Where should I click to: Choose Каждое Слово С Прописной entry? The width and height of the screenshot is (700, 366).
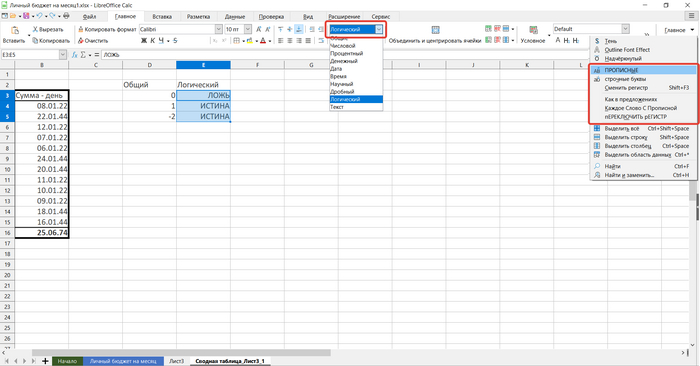643,108
